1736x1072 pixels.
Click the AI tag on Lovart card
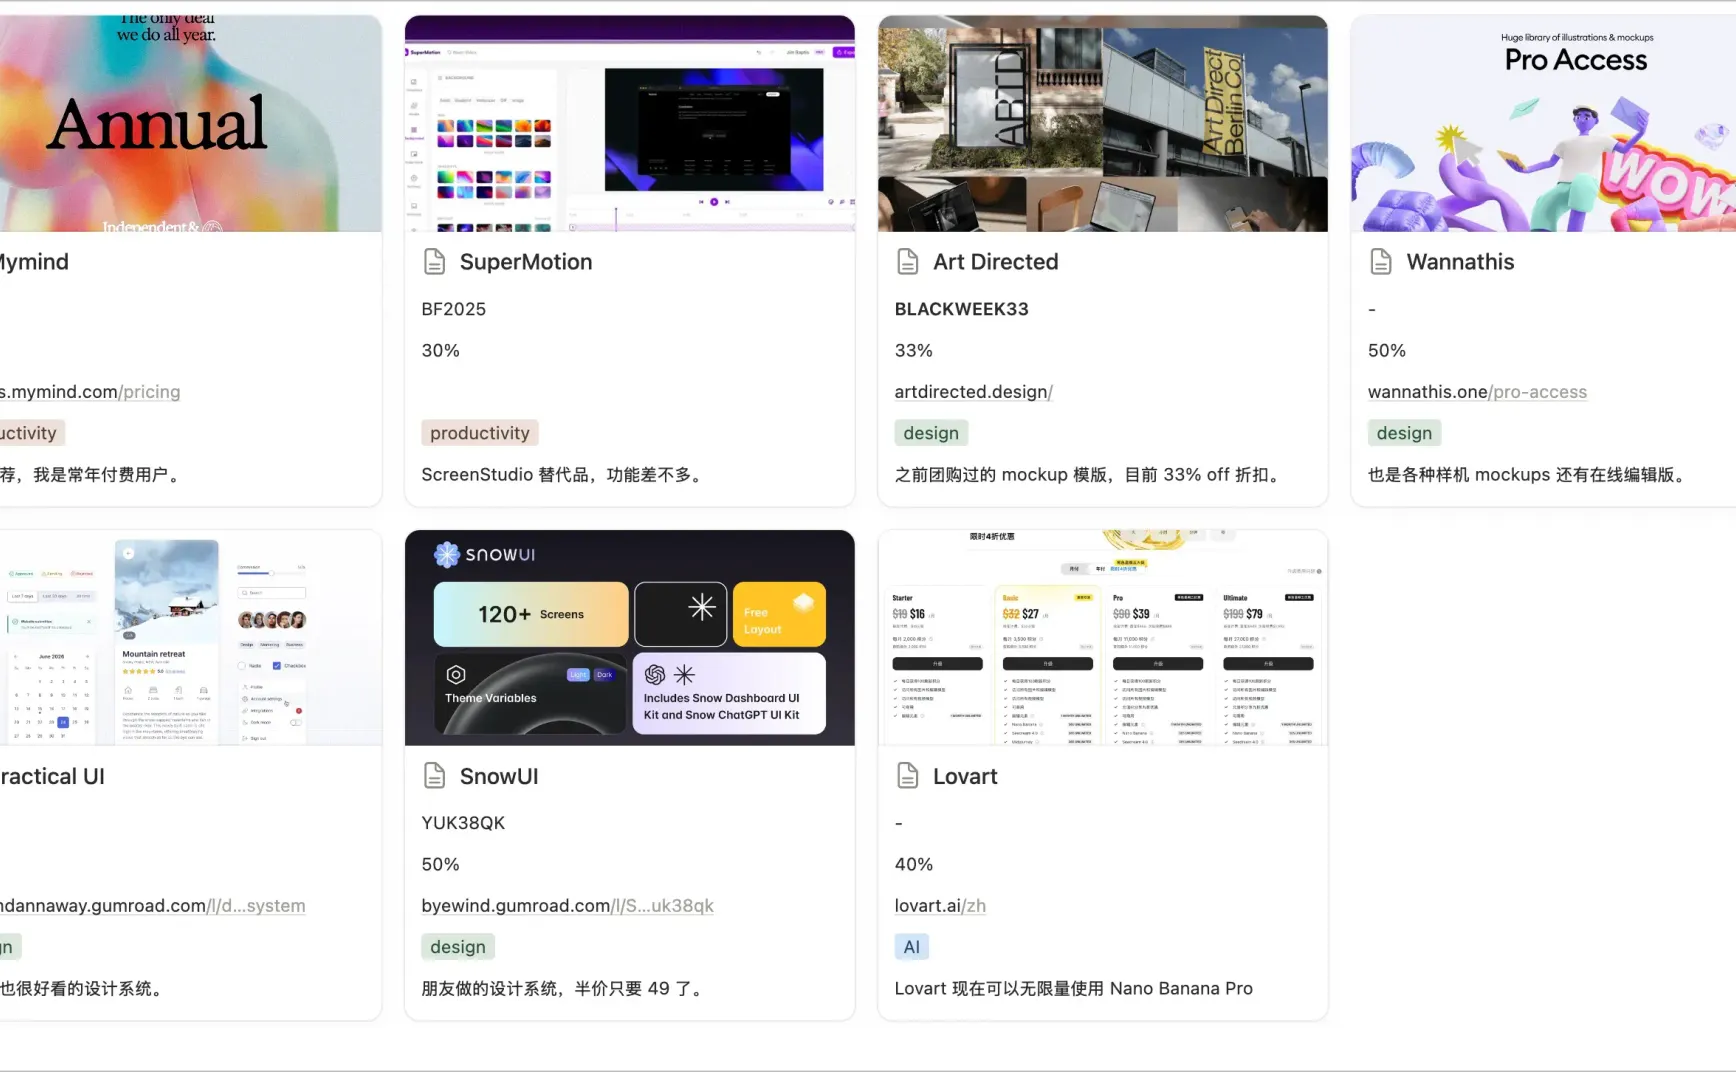click(911, 947)
